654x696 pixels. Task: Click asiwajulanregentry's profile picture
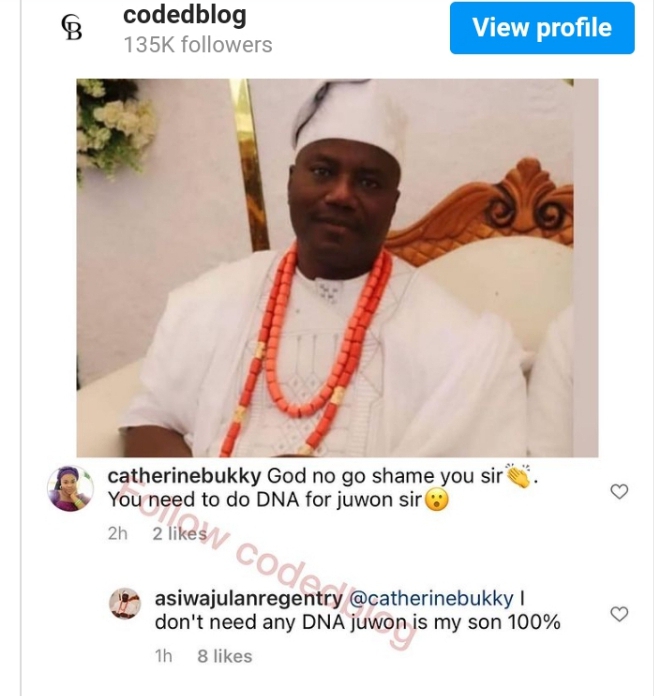point(125,603)
